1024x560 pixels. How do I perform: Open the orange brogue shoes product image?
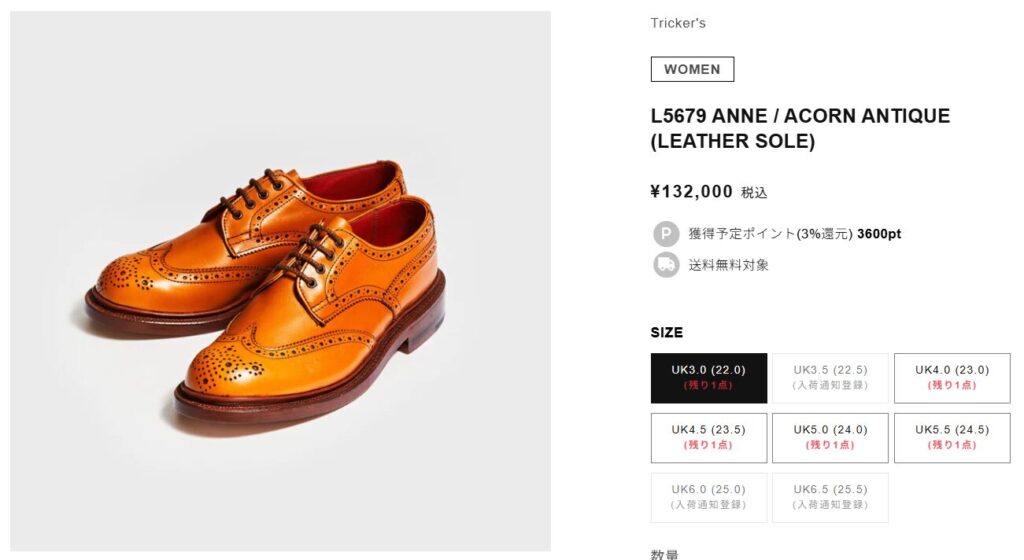280,280
